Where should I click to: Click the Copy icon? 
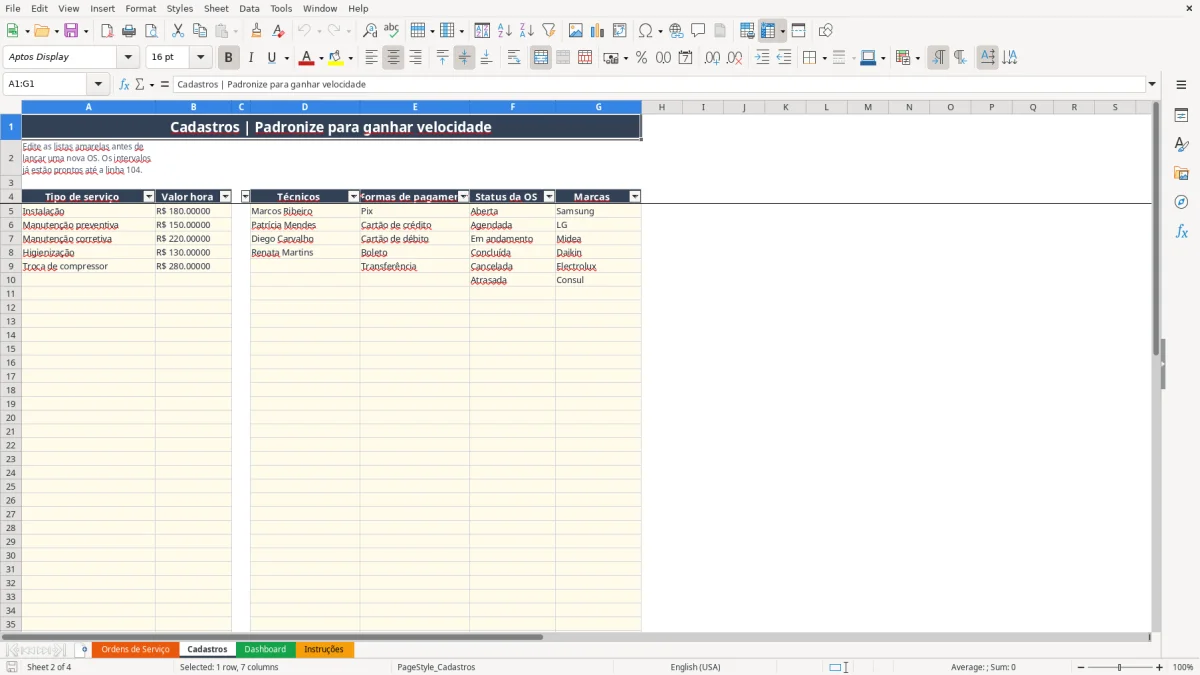point(200,31)
